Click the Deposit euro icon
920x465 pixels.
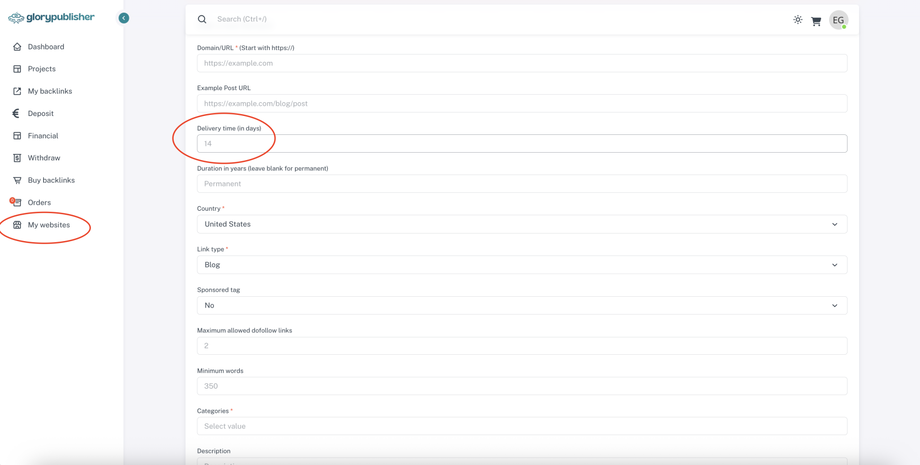(17, 114)
